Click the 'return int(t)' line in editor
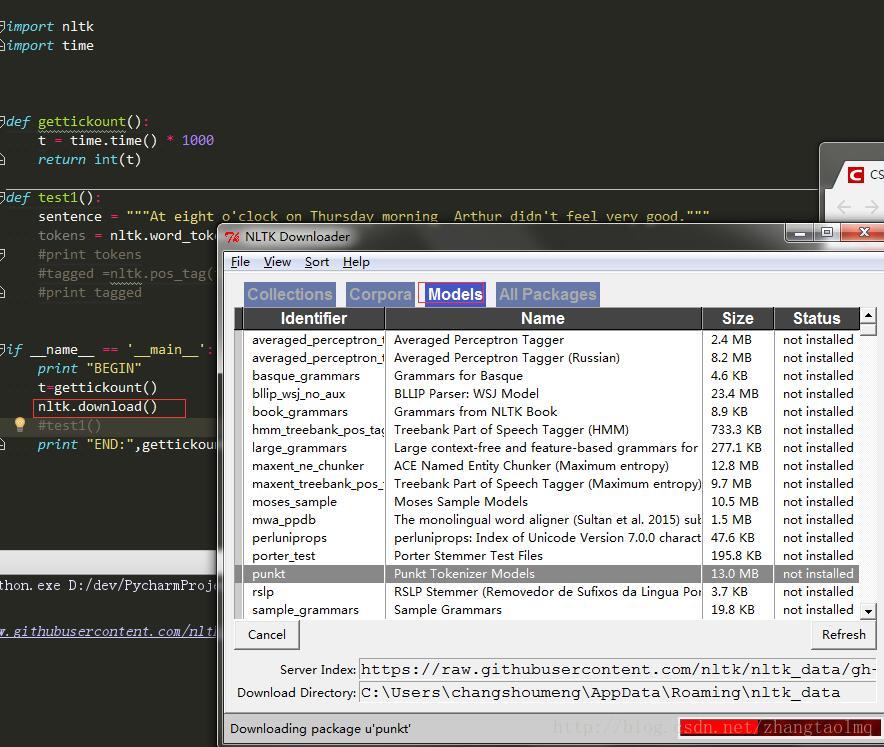This screenshot has height=747, width=884. (89, 160)
